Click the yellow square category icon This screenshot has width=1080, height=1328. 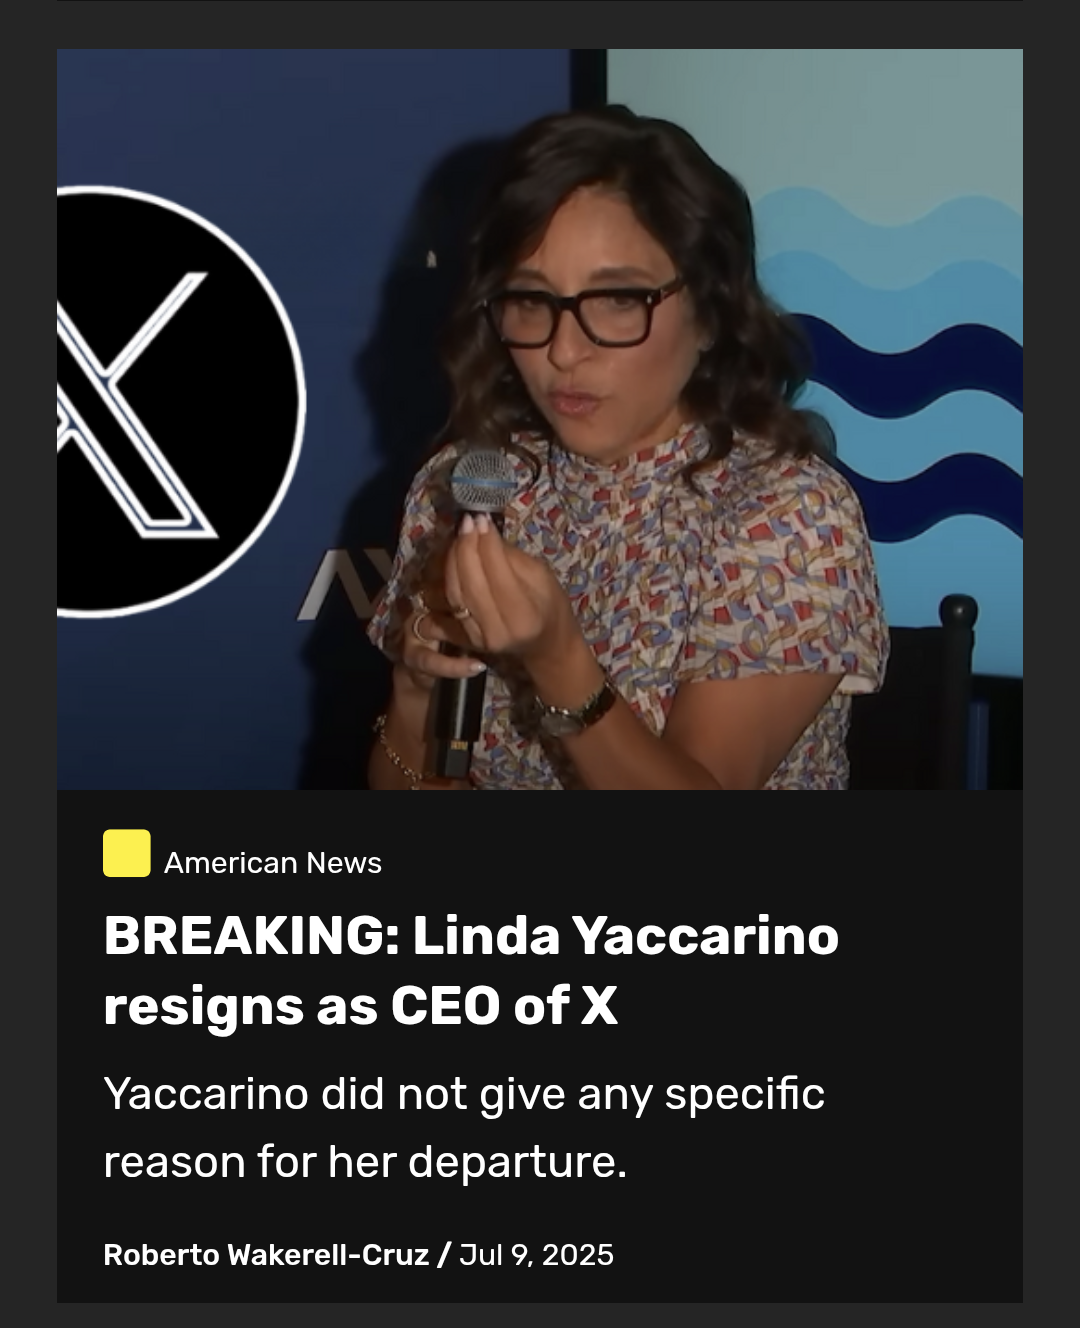[127, 853]
